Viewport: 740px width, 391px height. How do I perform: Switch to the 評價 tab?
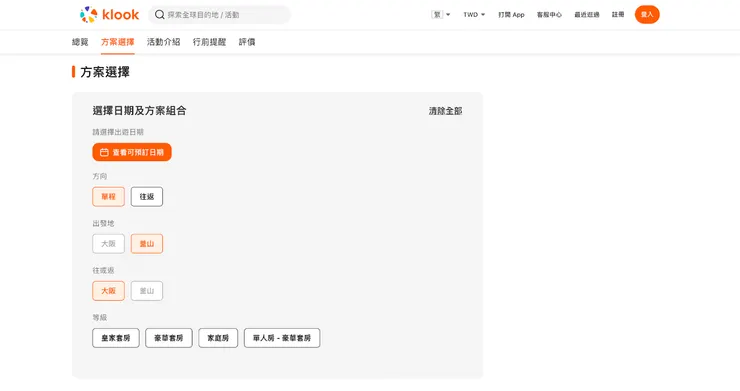pyautogui.click(x=247, y=42)
